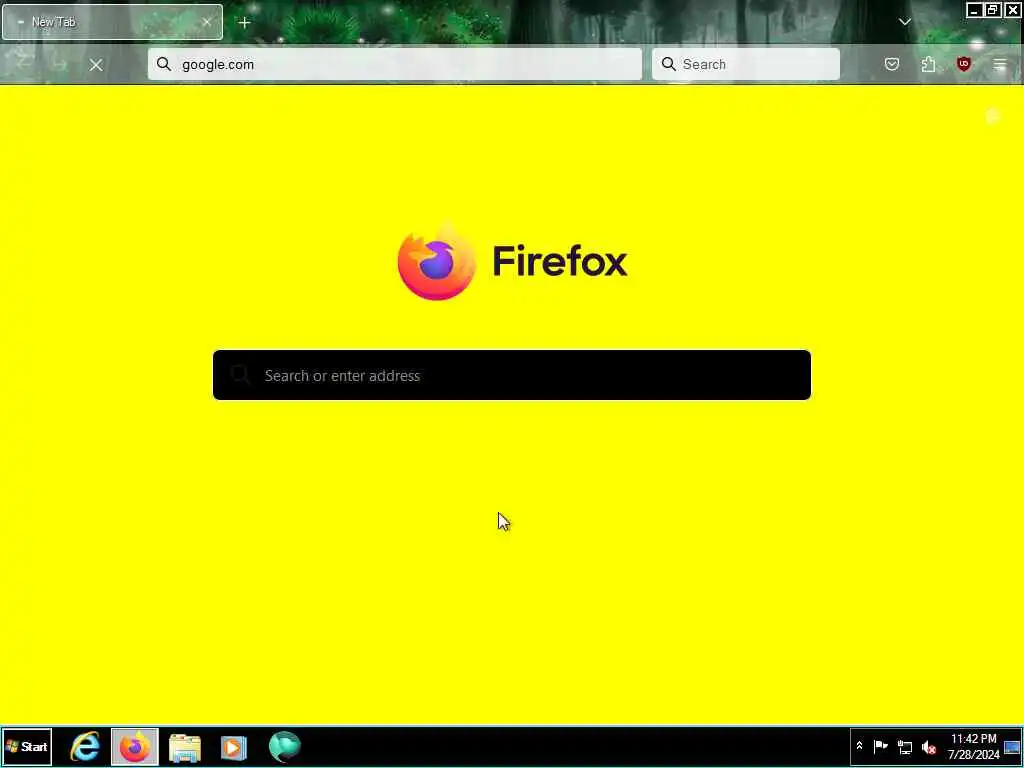Viewport: 1024px width, 768px height.
Task: Click the black Search or enter address box
Action: pos(512,375)
